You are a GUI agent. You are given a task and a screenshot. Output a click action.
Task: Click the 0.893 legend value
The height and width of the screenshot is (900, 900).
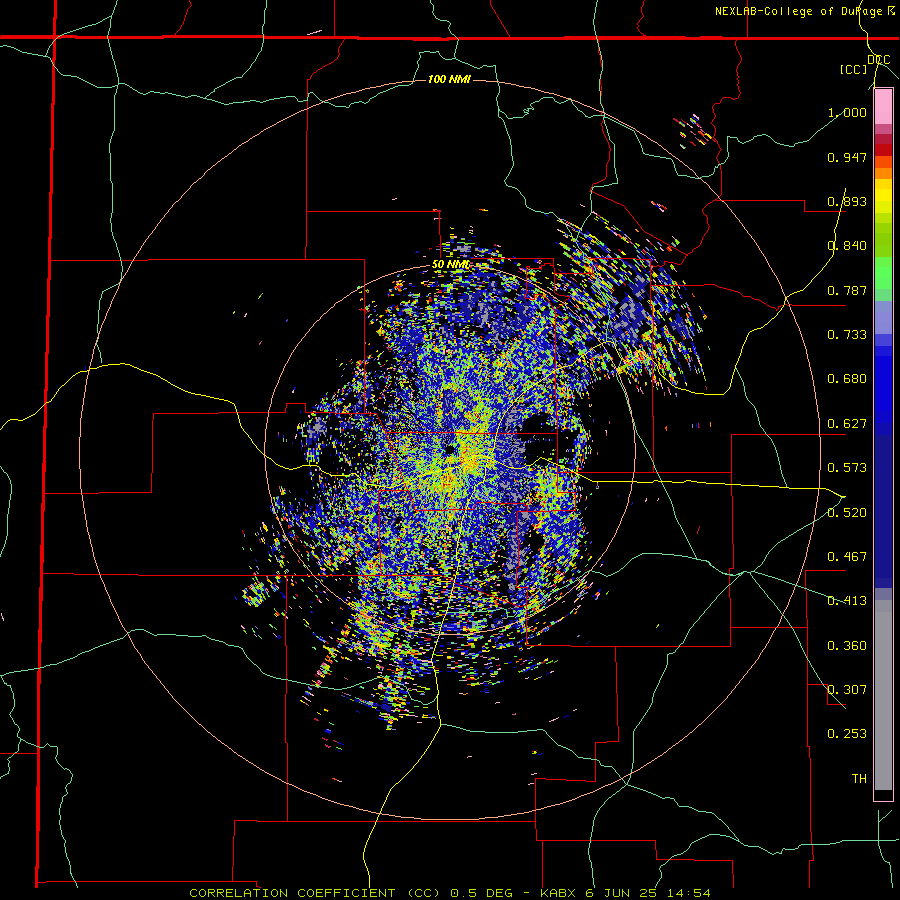pyautogui.click(x=847, y=201)
